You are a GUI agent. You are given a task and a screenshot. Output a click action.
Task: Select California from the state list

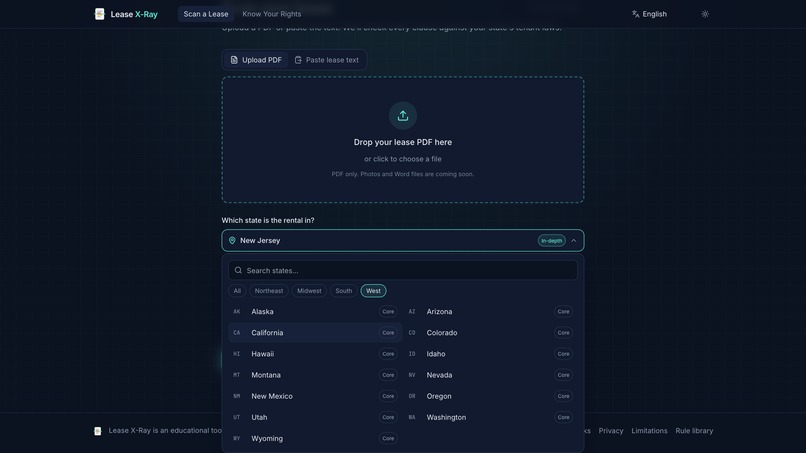click(x=315, y=333)
